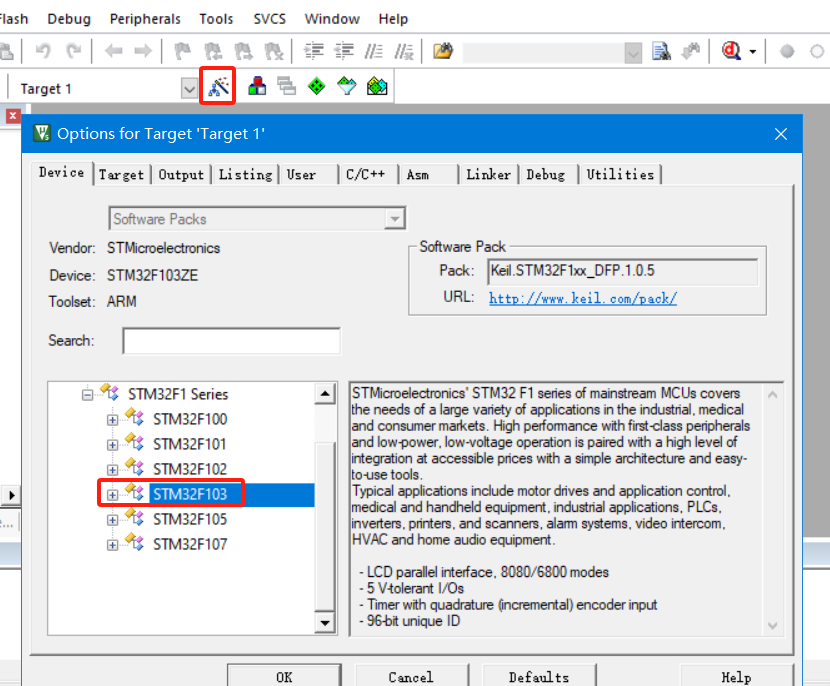Select the Device tab
This screenshot has width=830, height=686.
pyautogui.click(x=61, y=173)
